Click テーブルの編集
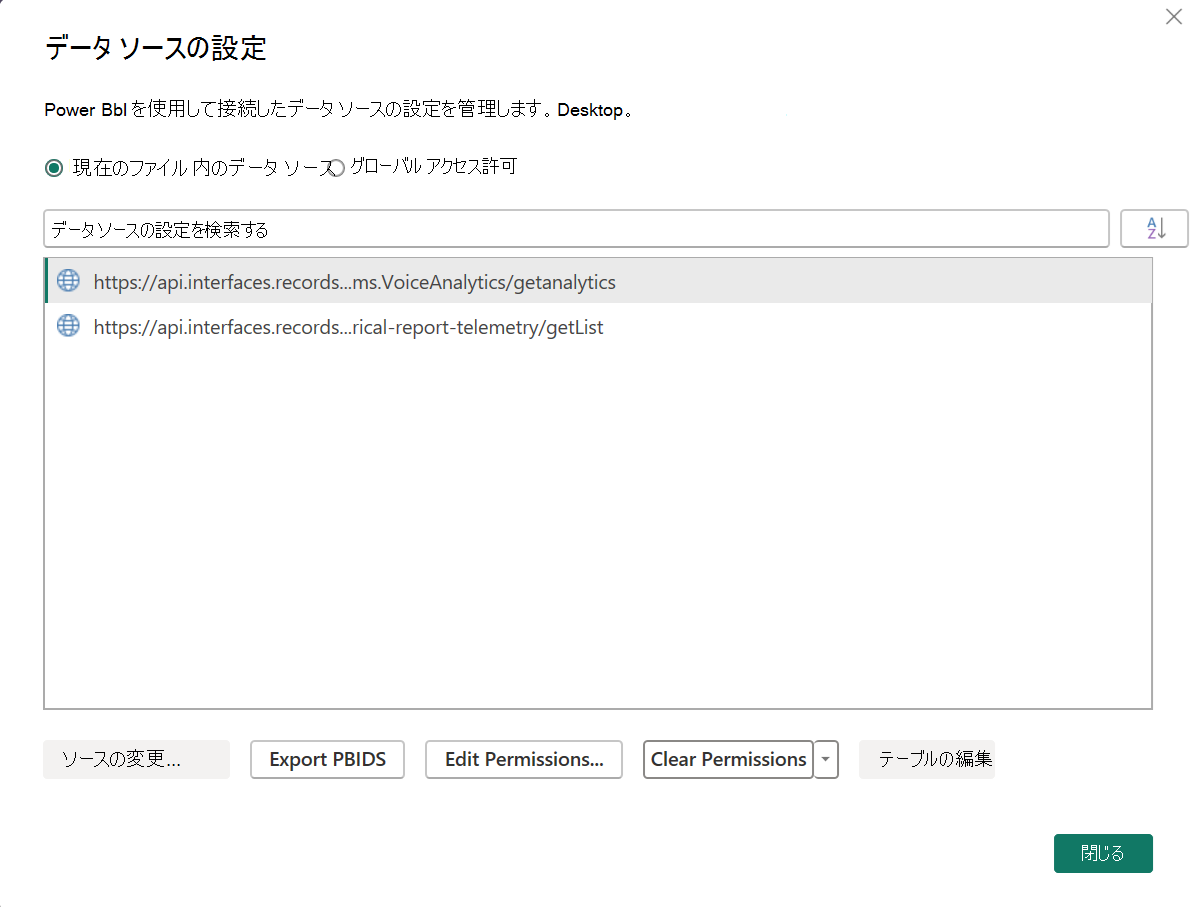Image resolution: width=1193 pixels, height=907 pixels. 926,760
